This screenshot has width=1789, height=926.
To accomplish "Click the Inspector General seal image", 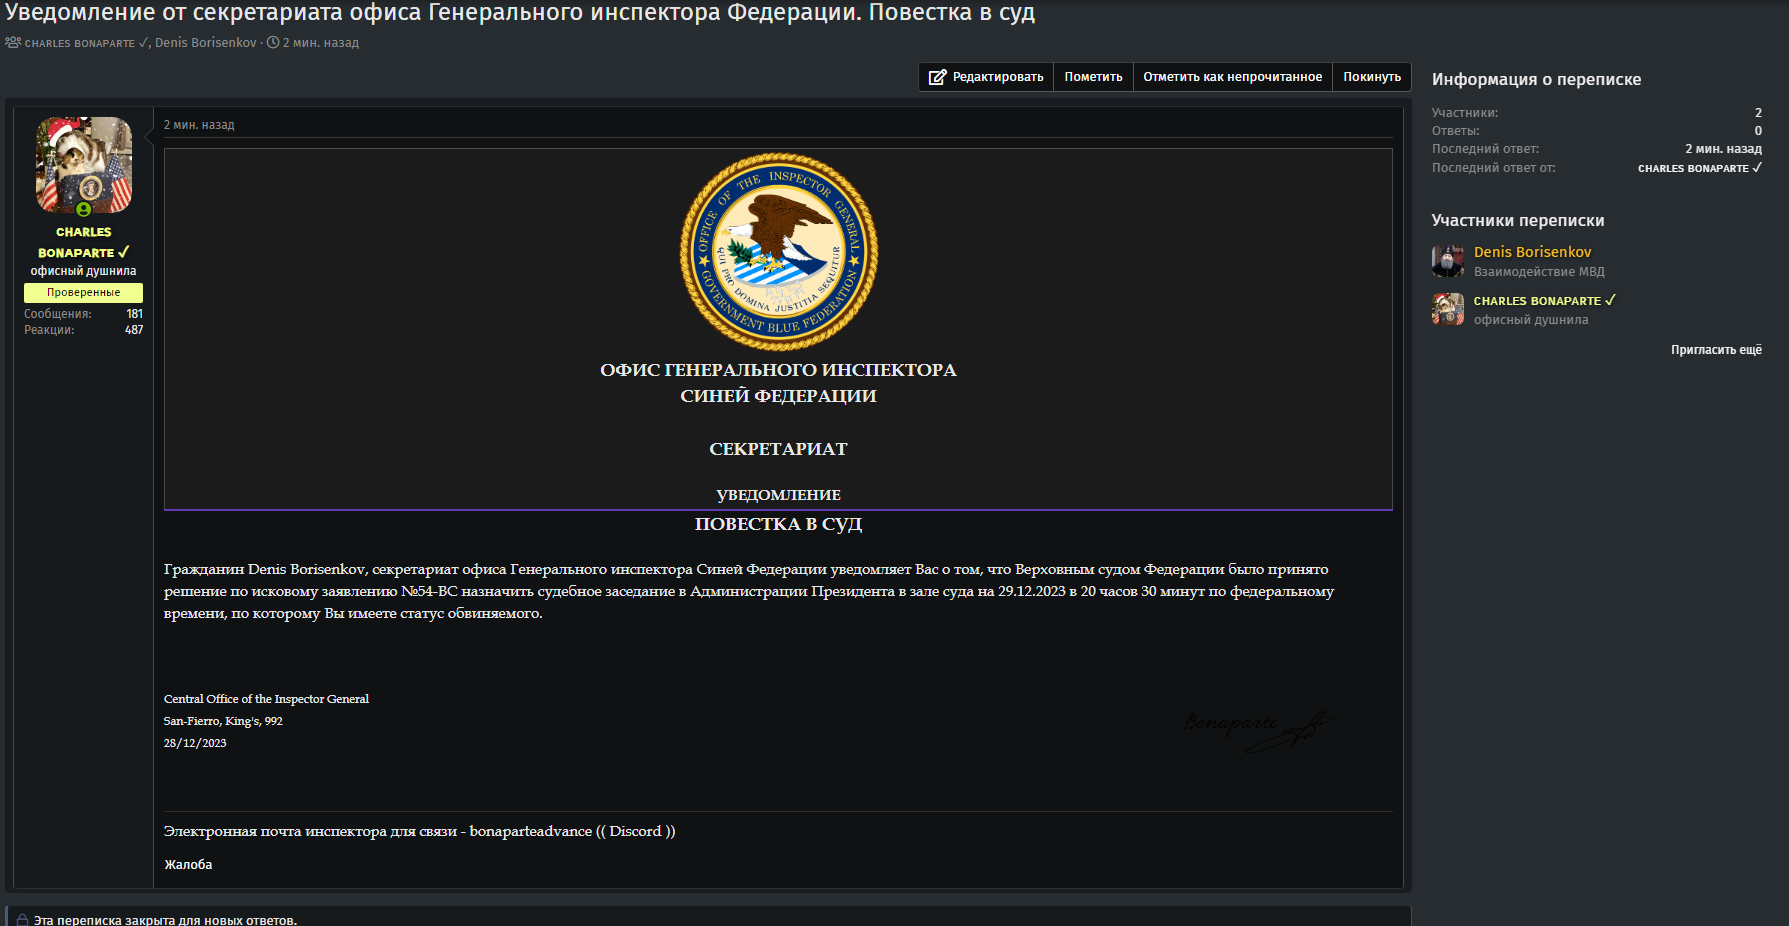I will tap(778, 252).
